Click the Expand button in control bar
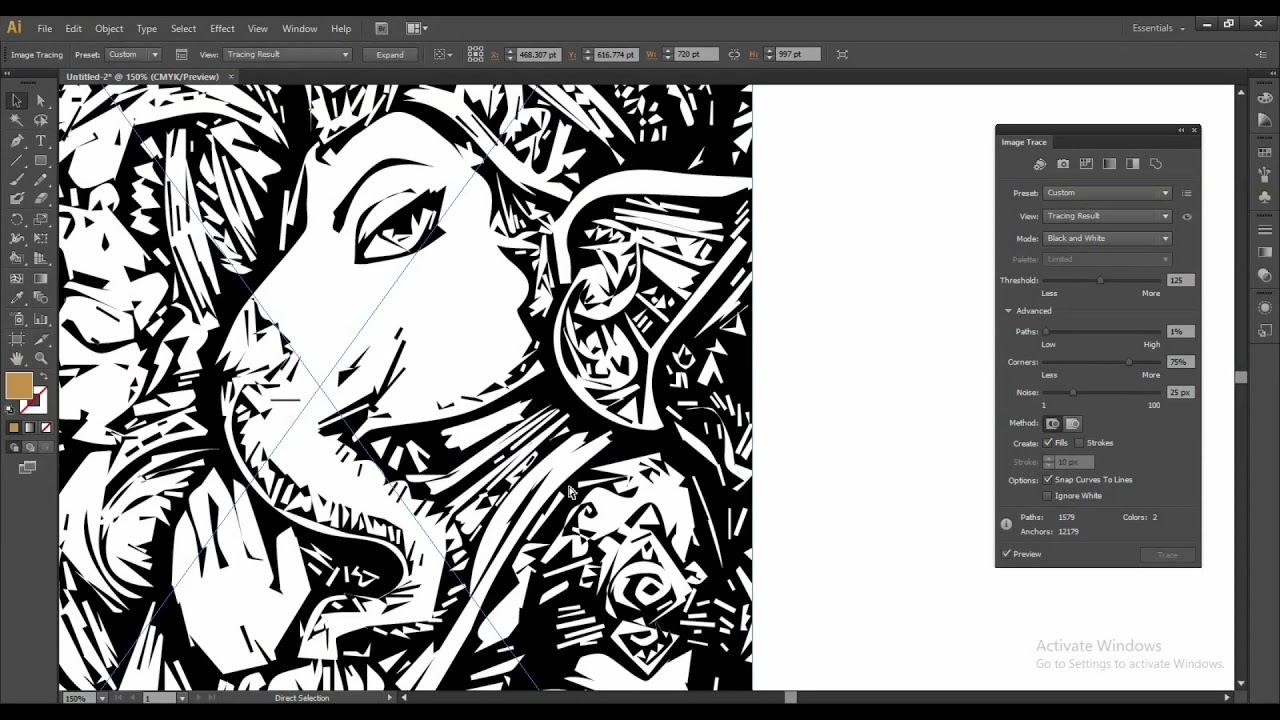1280x720 pixels. [390, 55]
